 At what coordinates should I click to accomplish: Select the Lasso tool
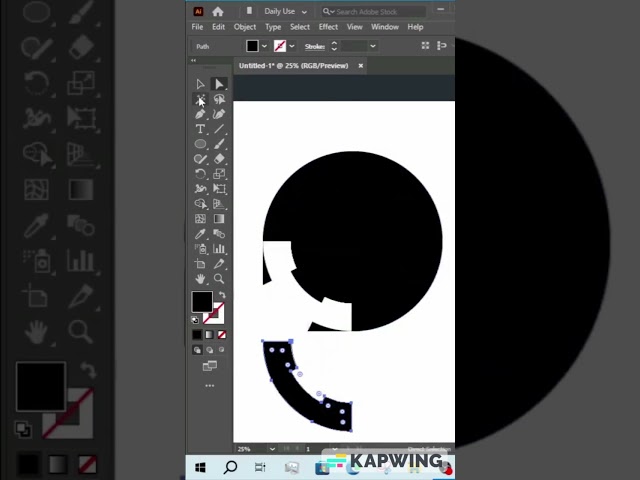[219, 99]
